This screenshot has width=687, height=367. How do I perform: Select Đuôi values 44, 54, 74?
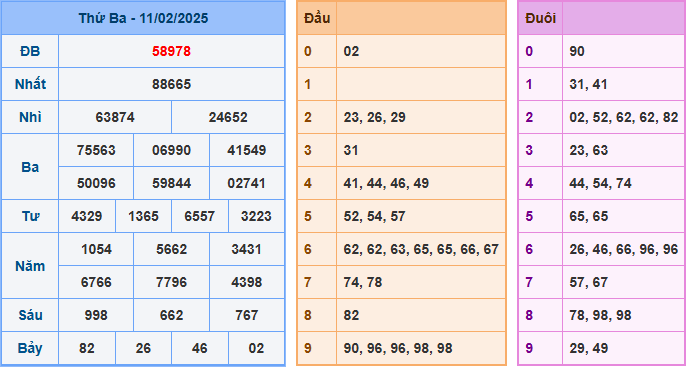(x=600, y=184)
